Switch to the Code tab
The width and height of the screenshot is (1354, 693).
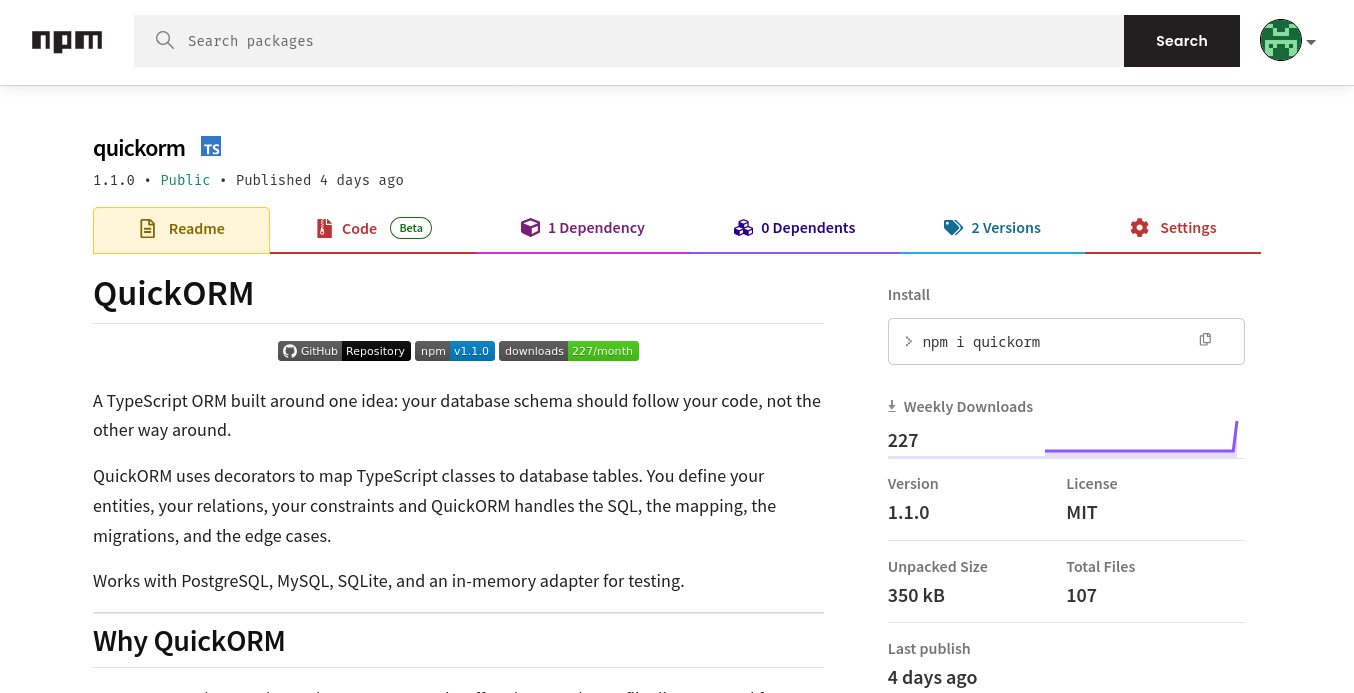[x=373, y=229]
